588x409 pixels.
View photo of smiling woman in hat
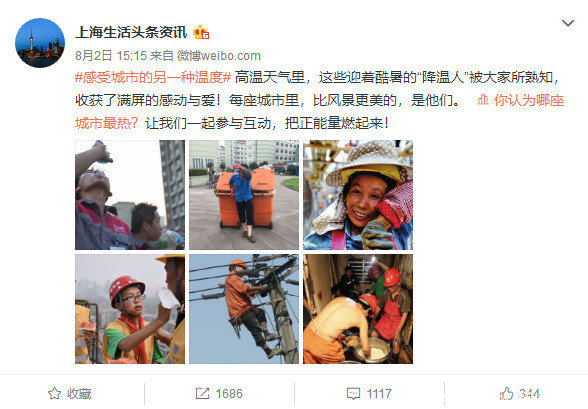click(x=358, y=195)
